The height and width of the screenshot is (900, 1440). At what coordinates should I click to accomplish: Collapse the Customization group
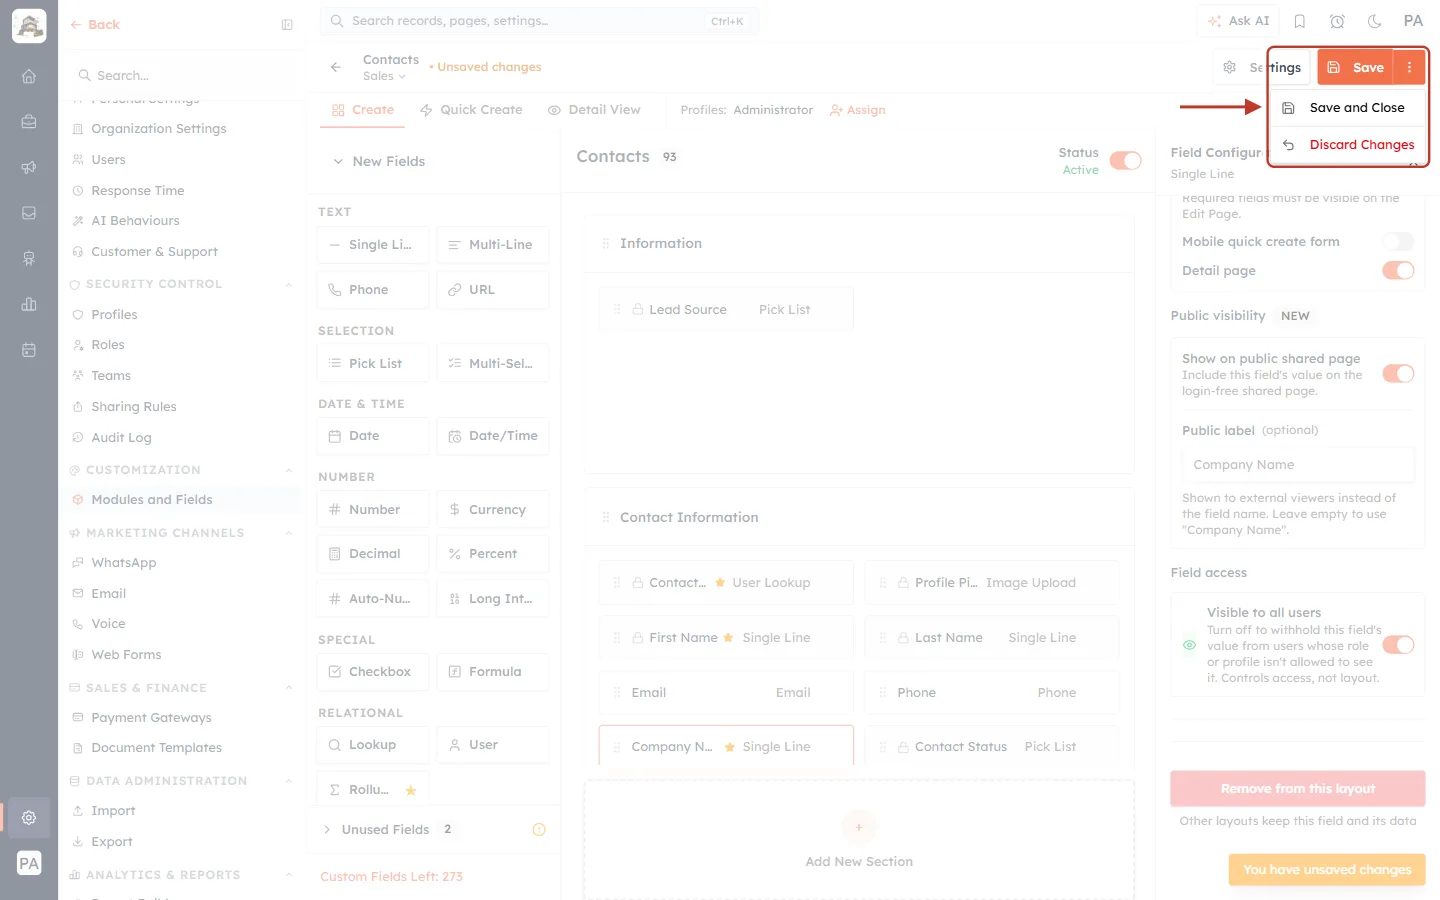(289, 470)
